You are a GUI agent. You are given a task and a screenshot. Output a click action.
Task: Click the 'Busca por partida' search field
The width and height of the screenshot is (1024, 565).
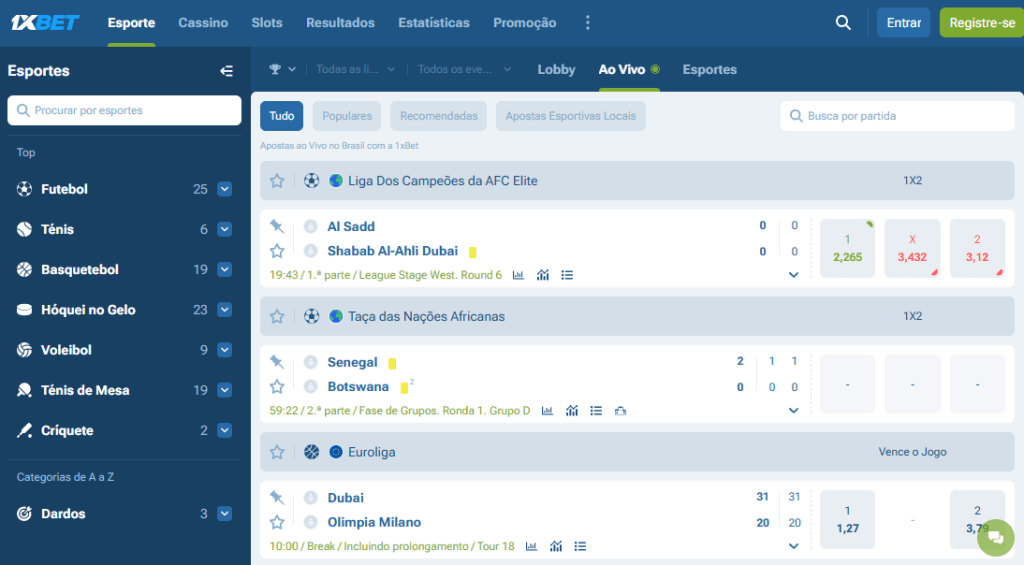tap(897, 116)
